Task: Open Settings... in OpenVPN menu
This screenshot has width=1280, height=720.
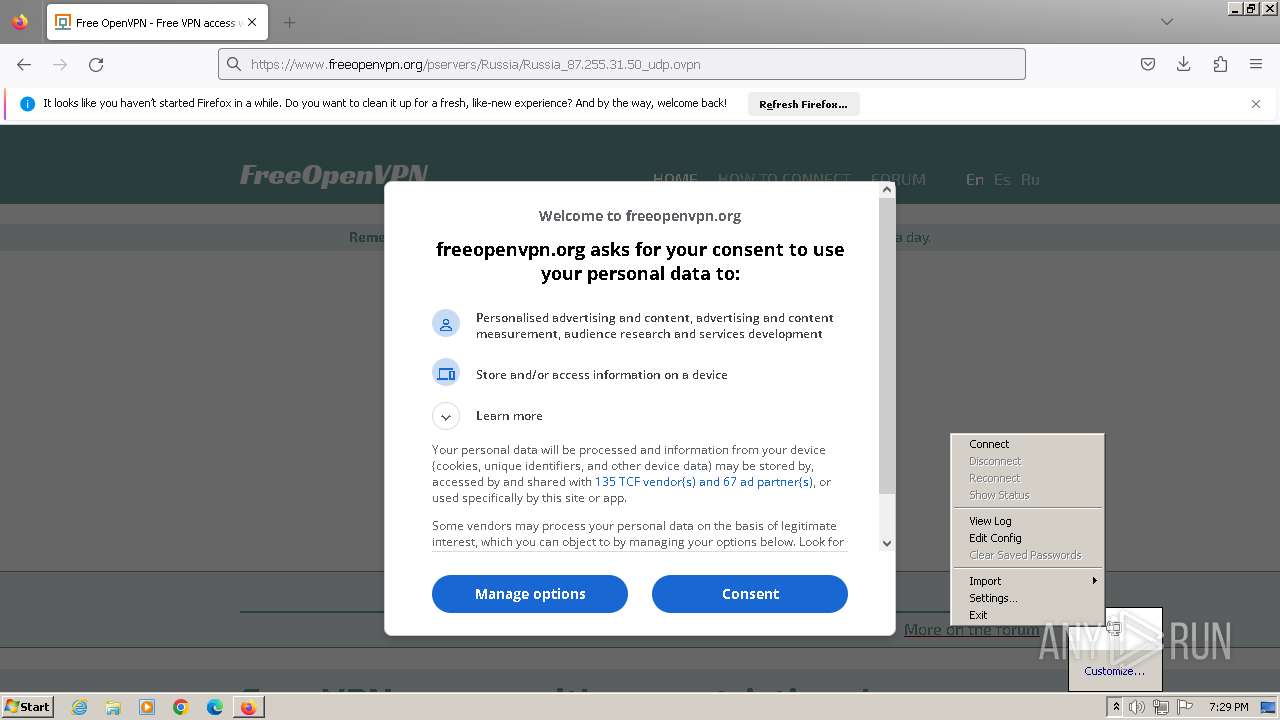Action: (1027, 598)
